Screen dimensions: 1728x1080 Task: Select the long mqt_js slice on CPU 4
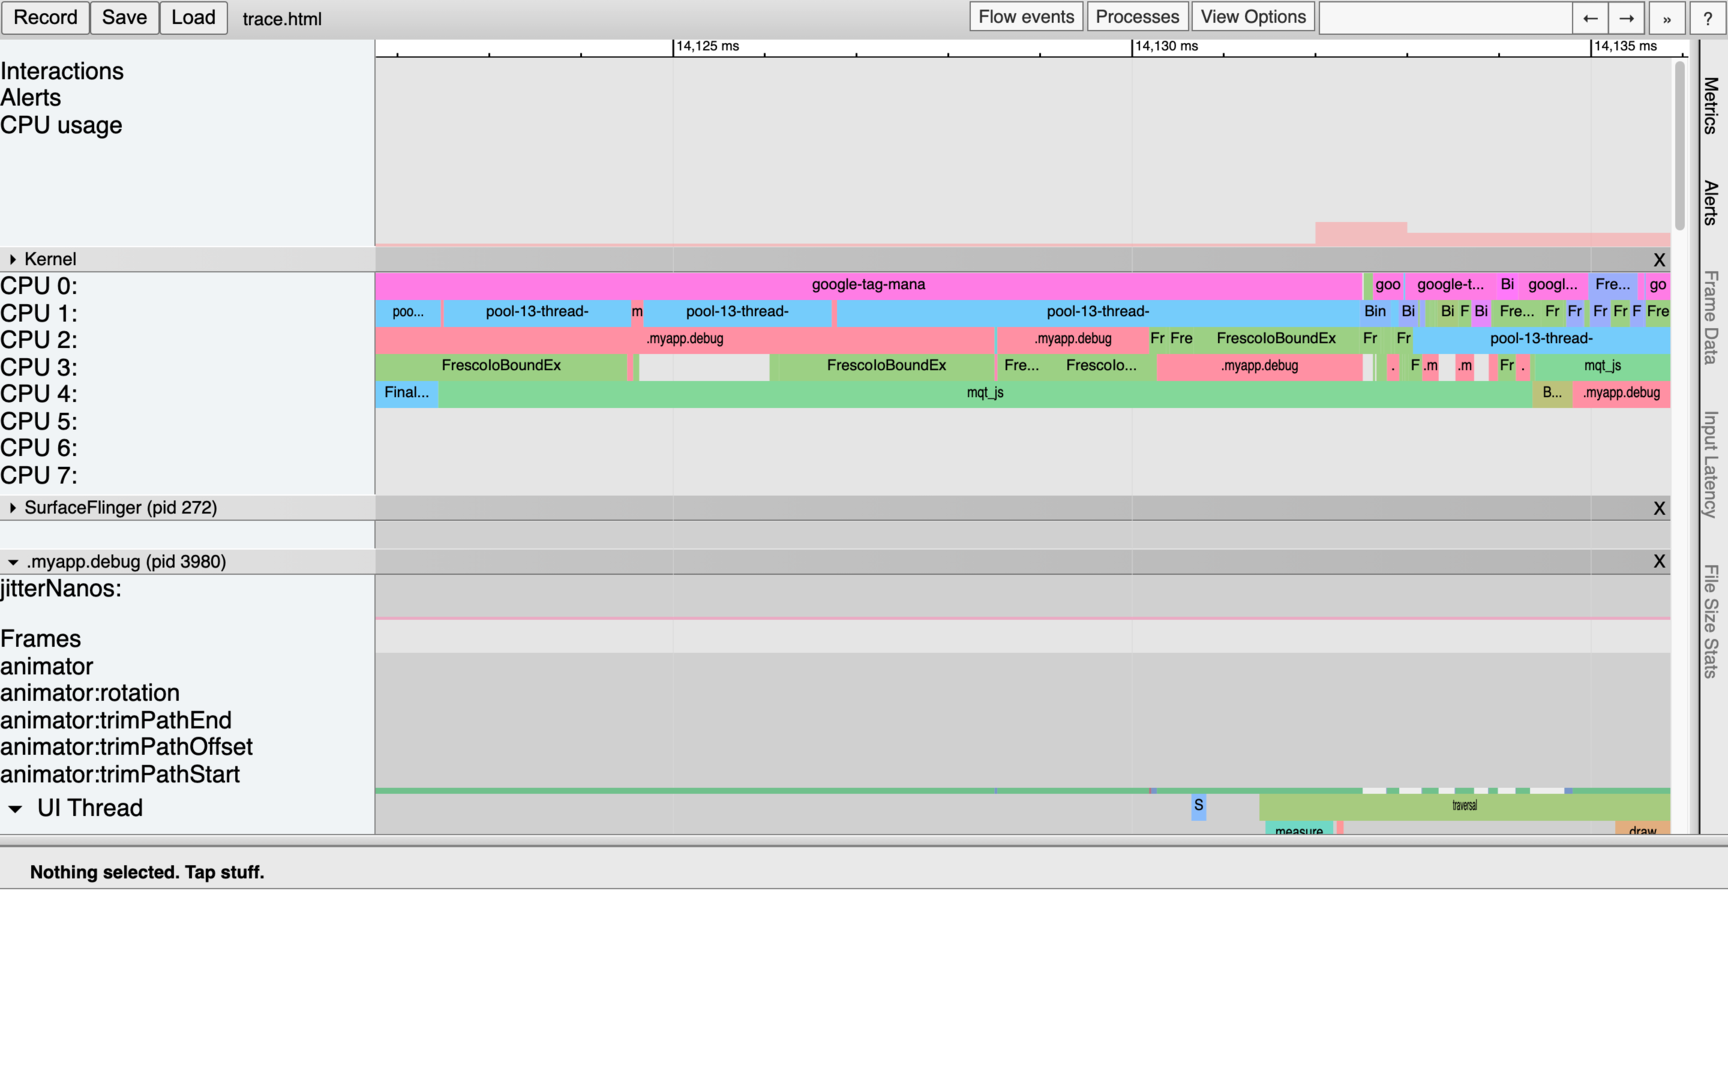[x=985, y=393]
